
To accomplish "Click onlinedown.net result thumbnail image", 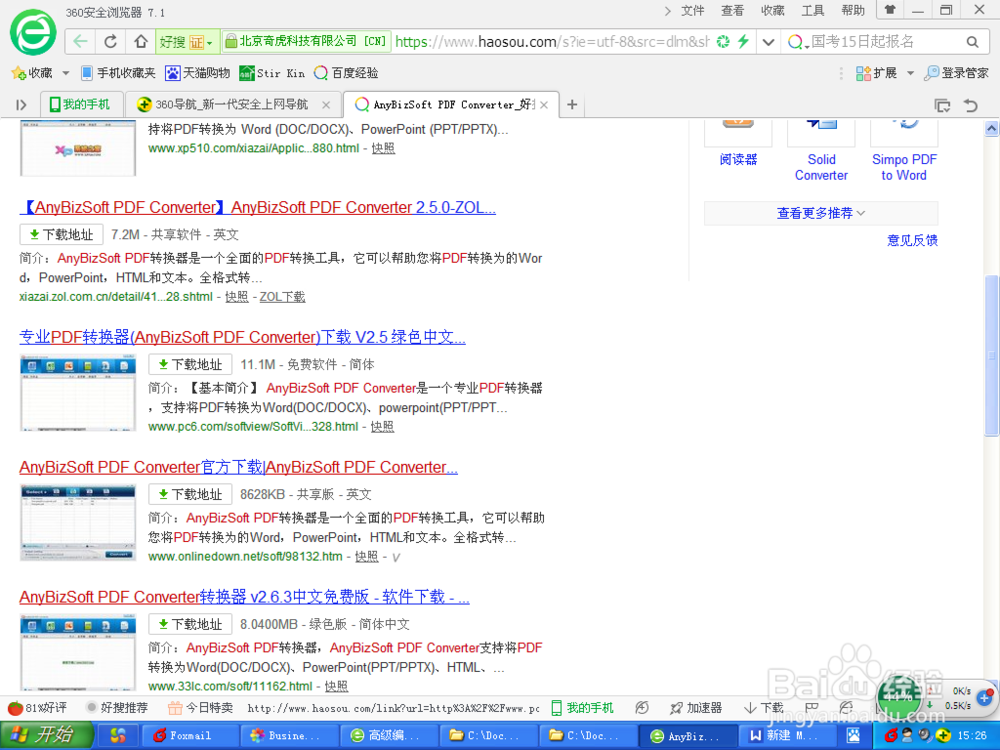I will 78,524.
